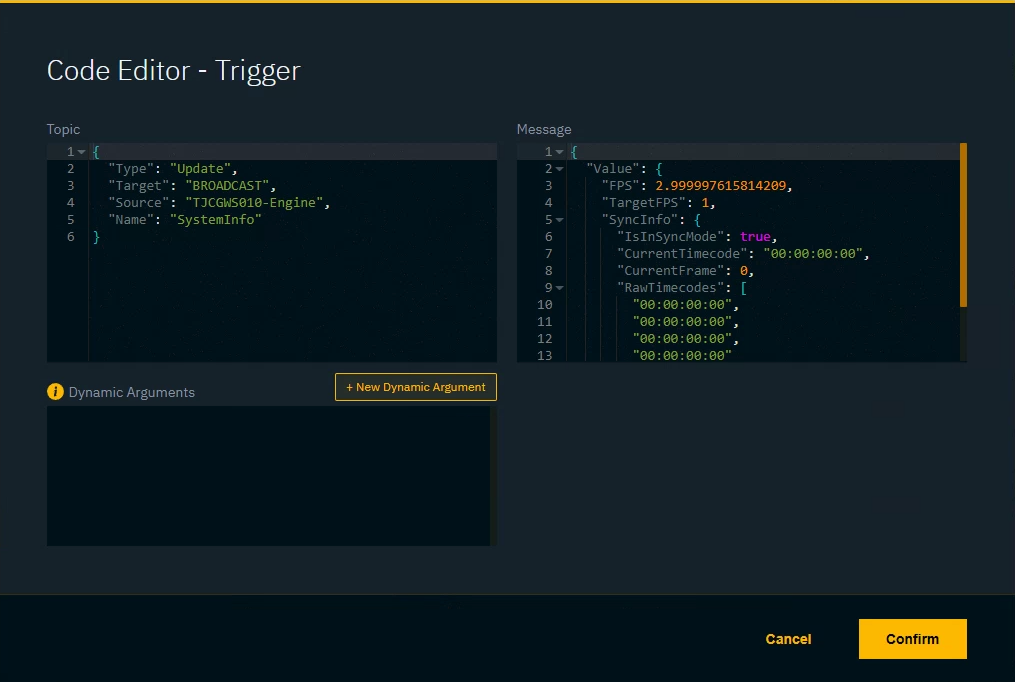
Task: Collapse the "Value" object on line 2
Action: (559, 169)
